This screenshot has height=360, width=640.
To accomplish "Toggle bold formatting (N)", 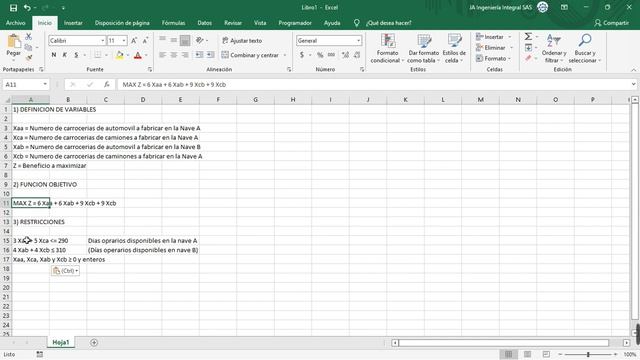I will (x=53, y=55).
